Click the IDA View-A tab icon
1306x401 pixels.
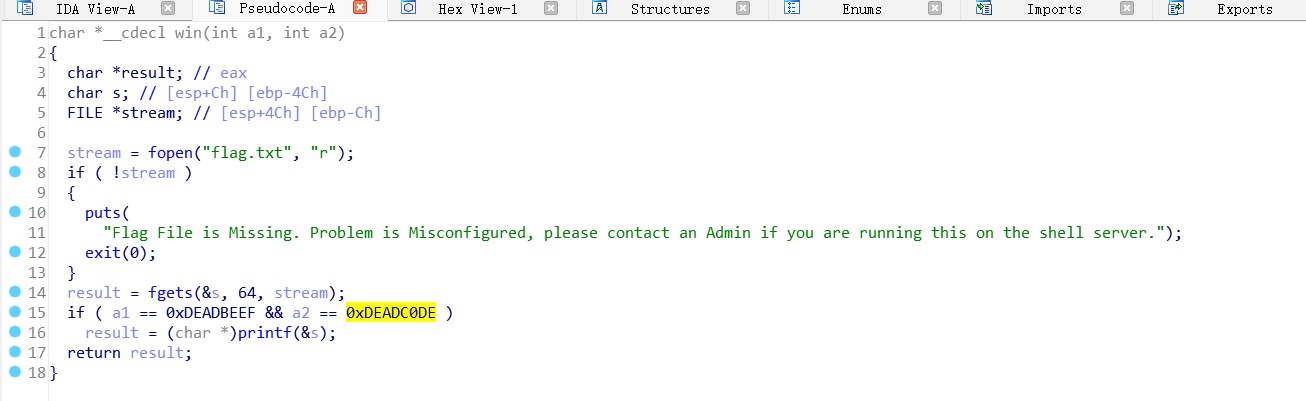(x=26, y=9)
